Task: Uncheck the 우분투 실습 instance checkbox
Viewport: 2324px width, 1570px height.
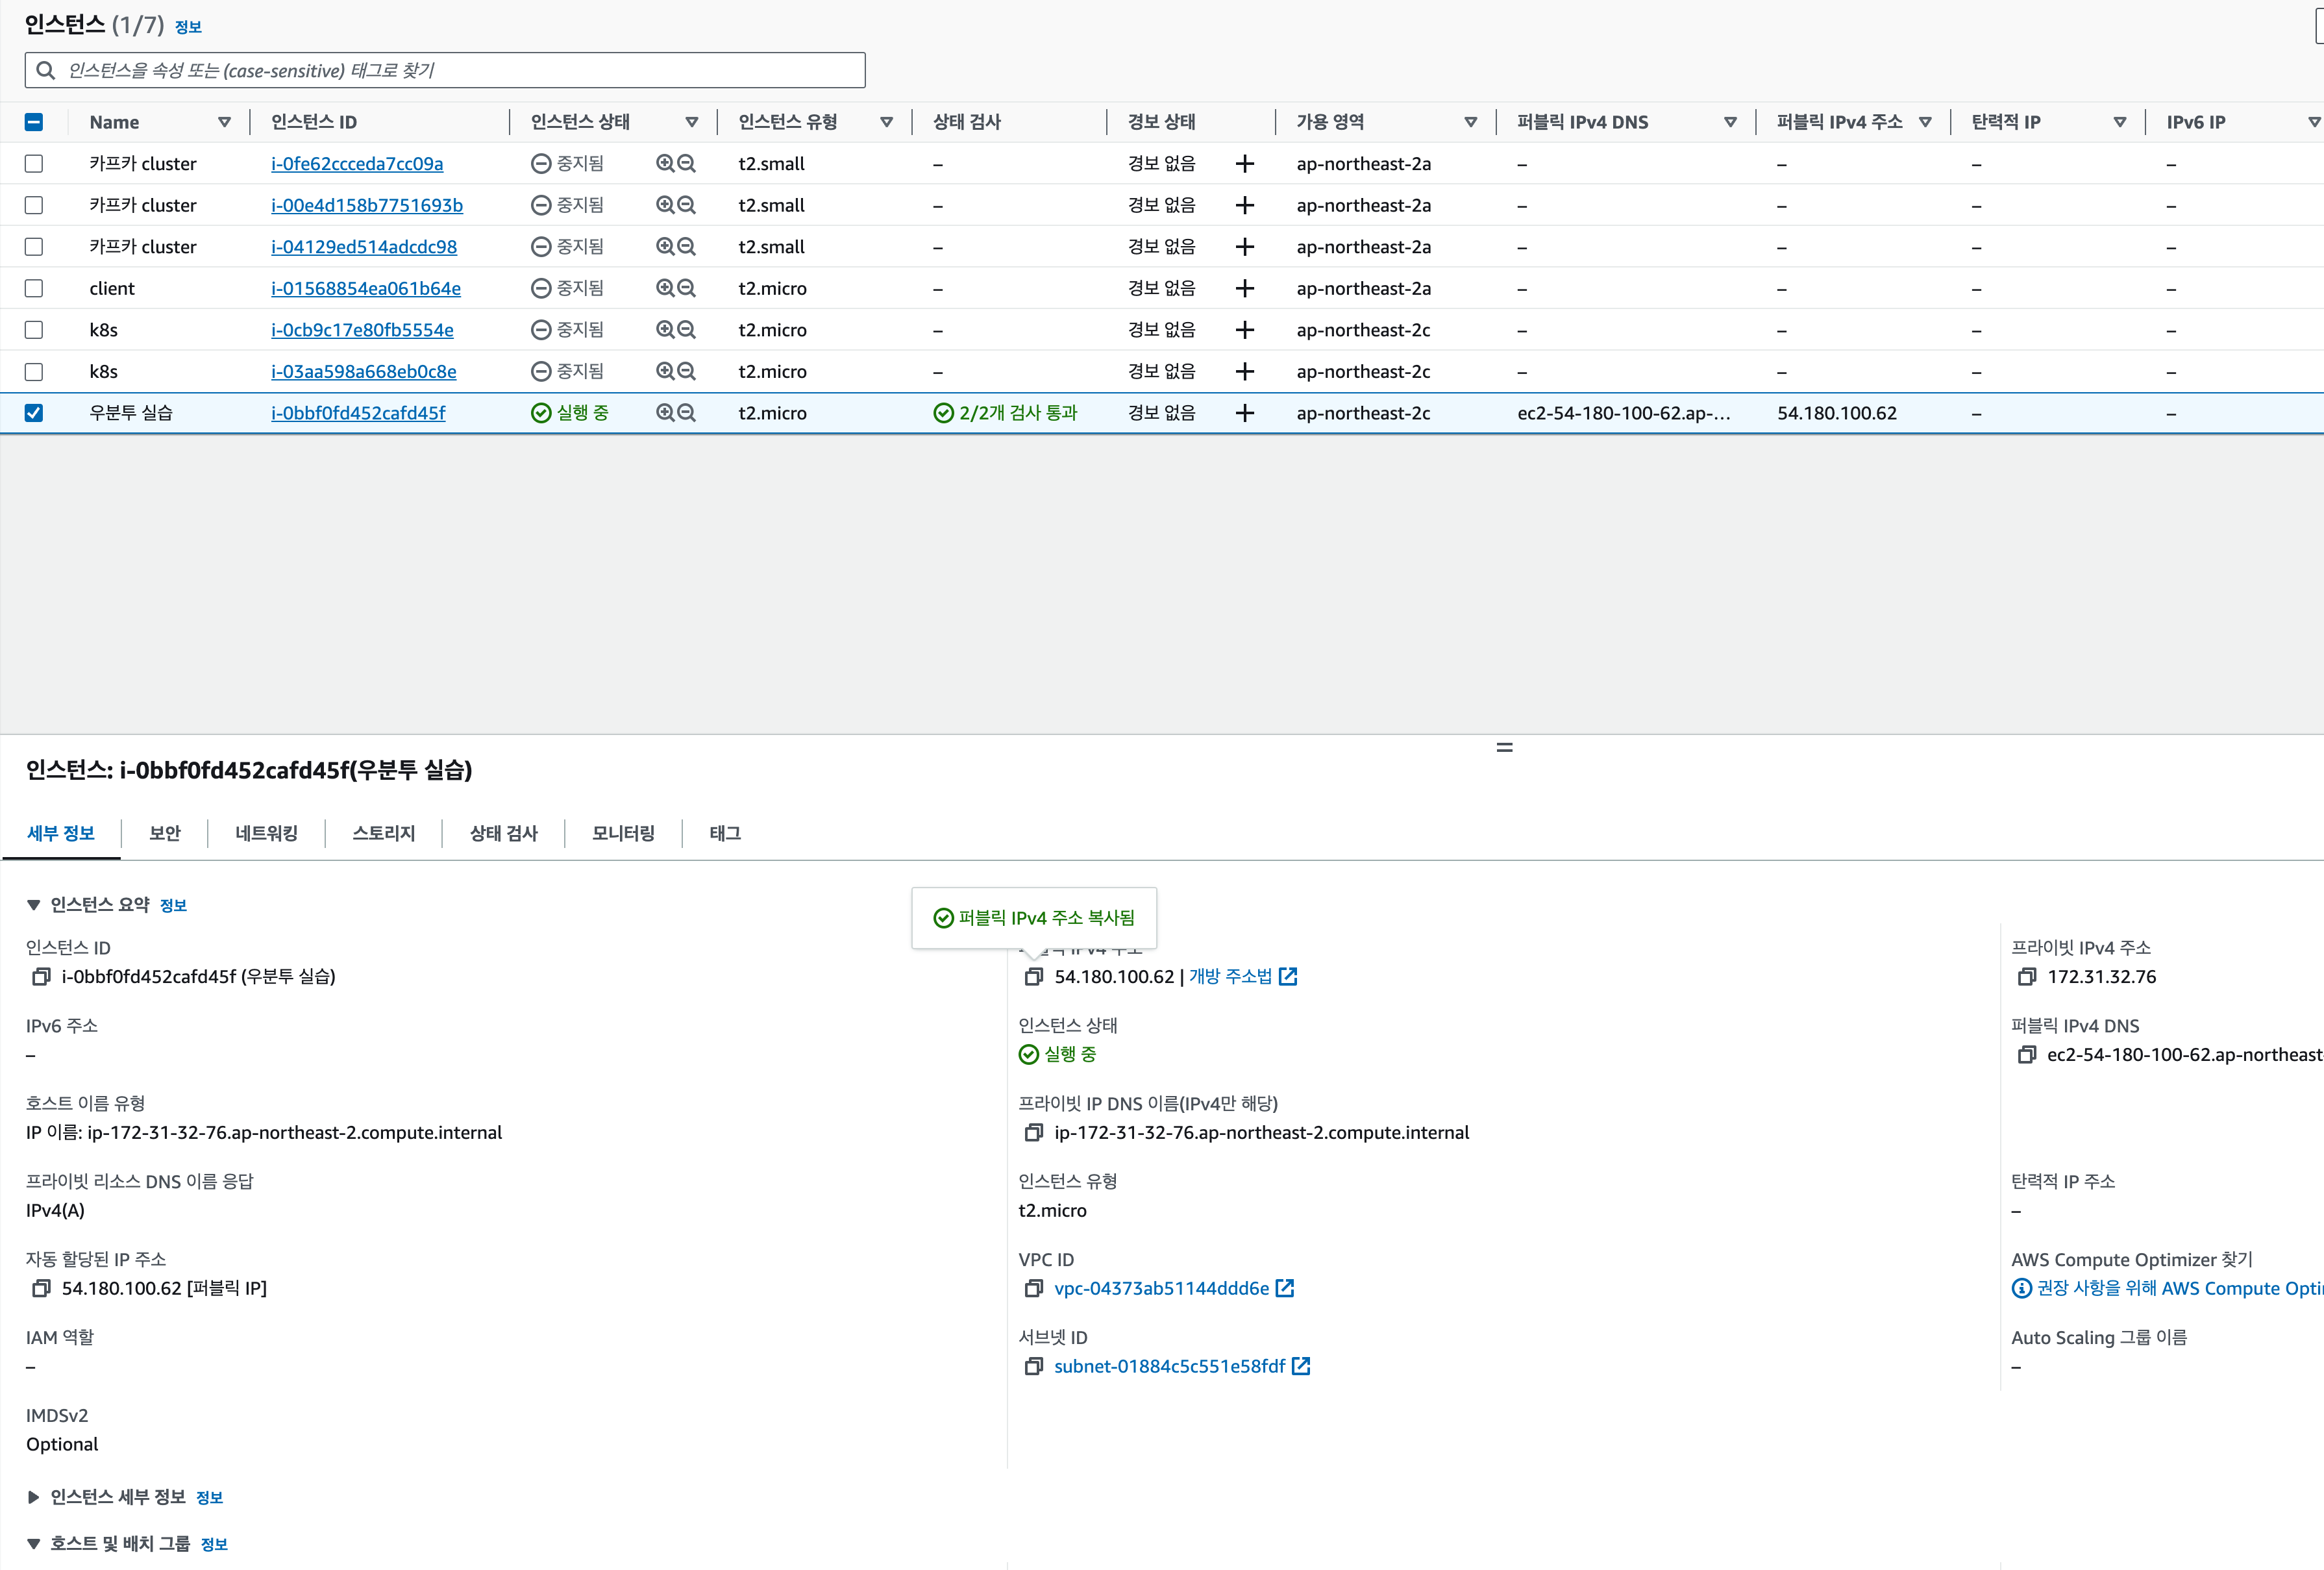Action: (34, 413)
